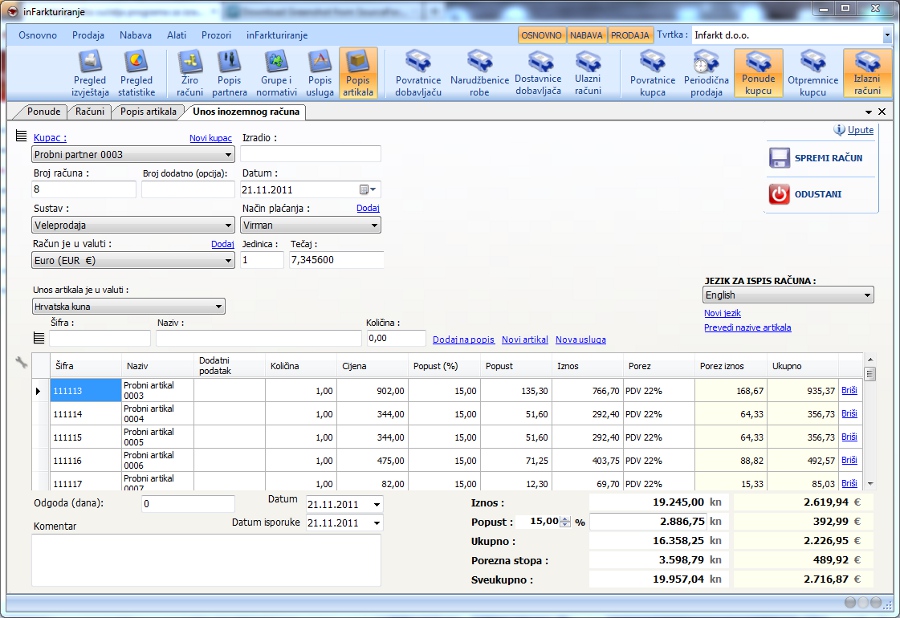Click the Novi artikal link

point(525,339)
